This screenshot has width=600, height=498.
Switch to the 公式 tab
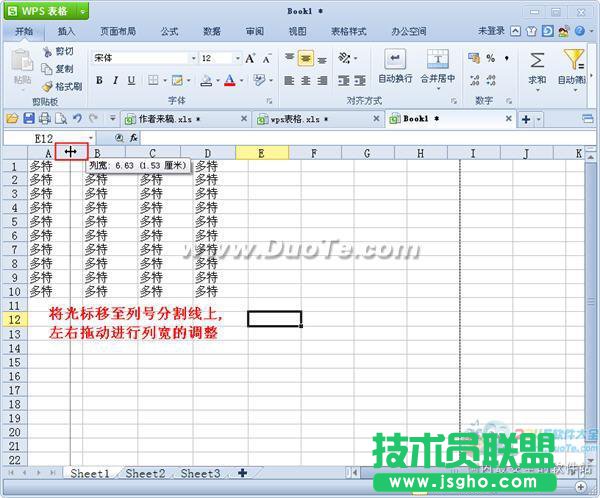click(169, 31)
